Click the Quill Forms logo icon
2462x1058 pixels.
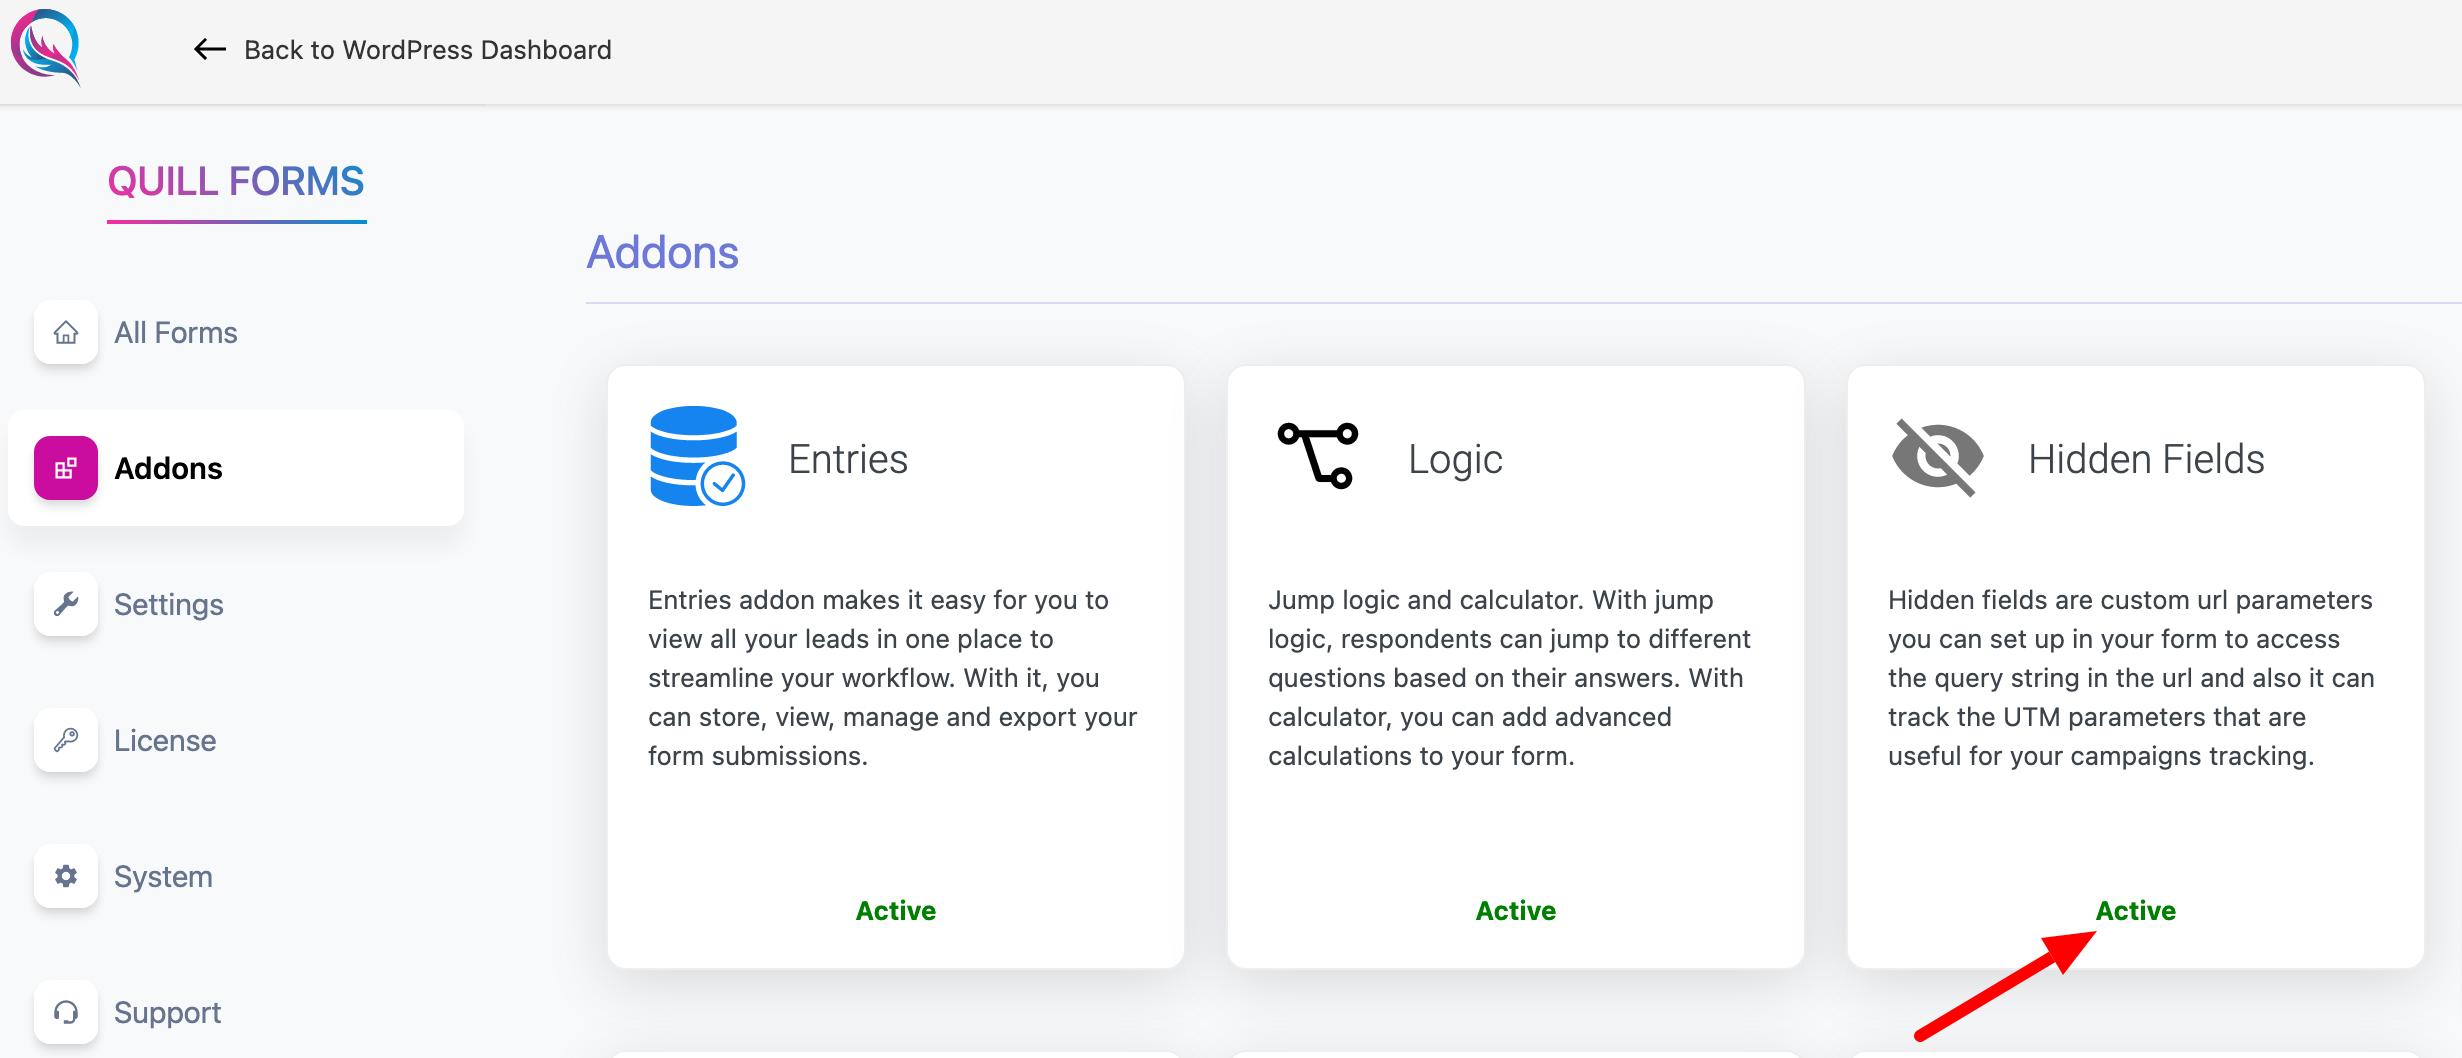click(46, 46)
